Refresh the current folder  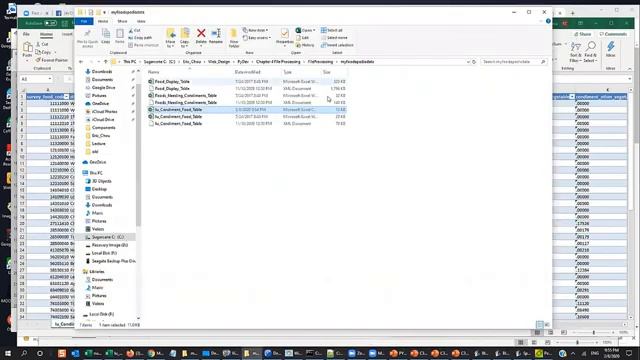[474, 62]
